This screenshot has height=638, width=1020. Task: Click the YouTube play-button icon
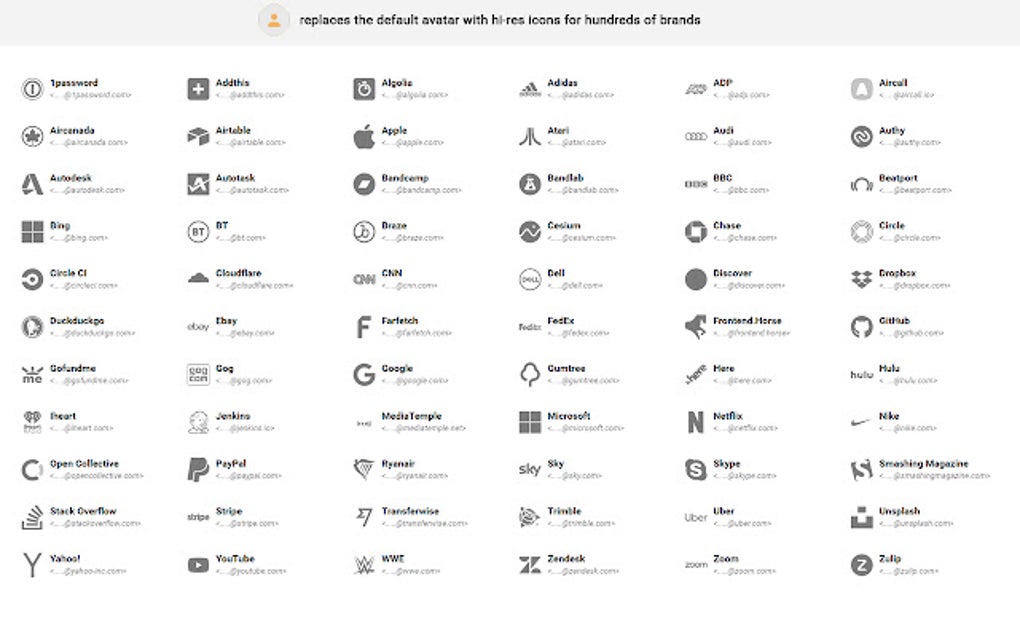pyautogui.click(x=196, y=565)
